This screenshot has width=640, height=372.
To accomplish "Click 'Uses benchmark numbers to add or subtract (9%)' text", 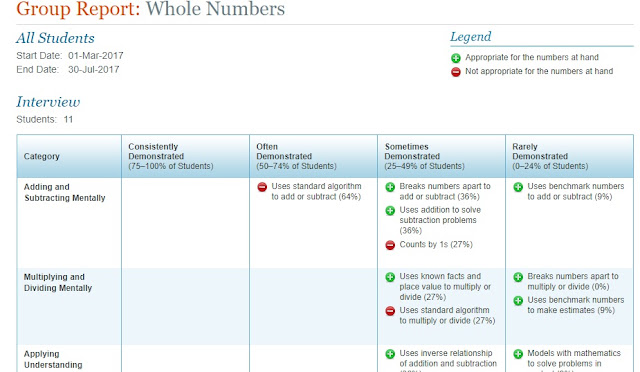I will pyautogui.click(x=576, y=192).
